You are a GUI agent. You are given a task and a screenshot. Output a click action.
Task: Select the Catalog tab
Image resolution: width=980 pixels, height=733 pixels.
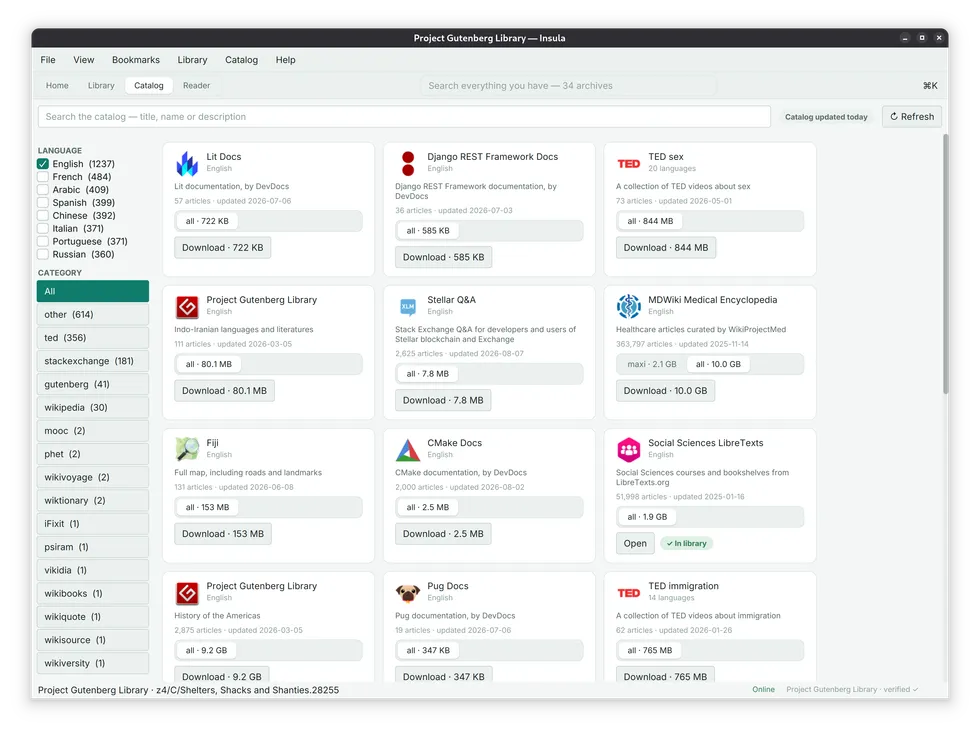click(x=149, y=86)
